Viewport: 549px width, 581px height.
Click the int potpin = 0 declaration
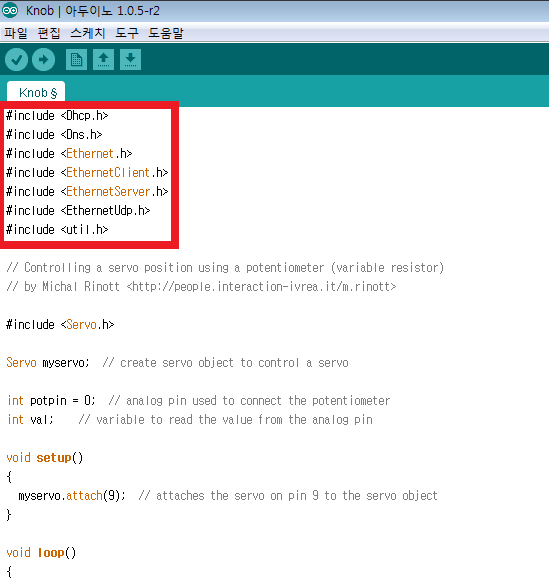click(x=51, y=401)
